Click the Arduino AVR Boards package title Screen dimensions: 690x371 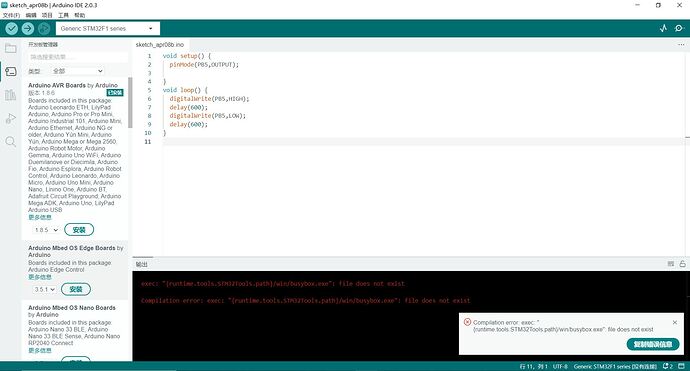click(x=73, y=85)
